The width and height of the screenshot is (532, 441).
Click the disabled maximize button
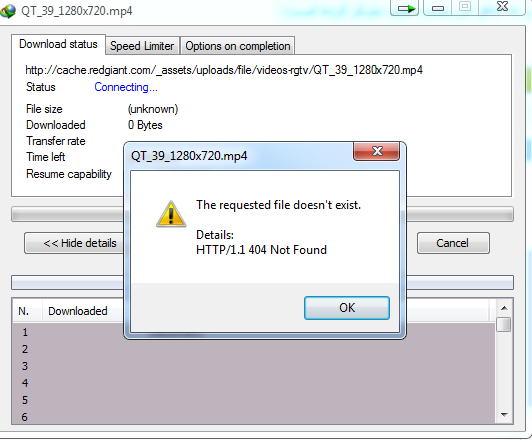coord(465,7)
